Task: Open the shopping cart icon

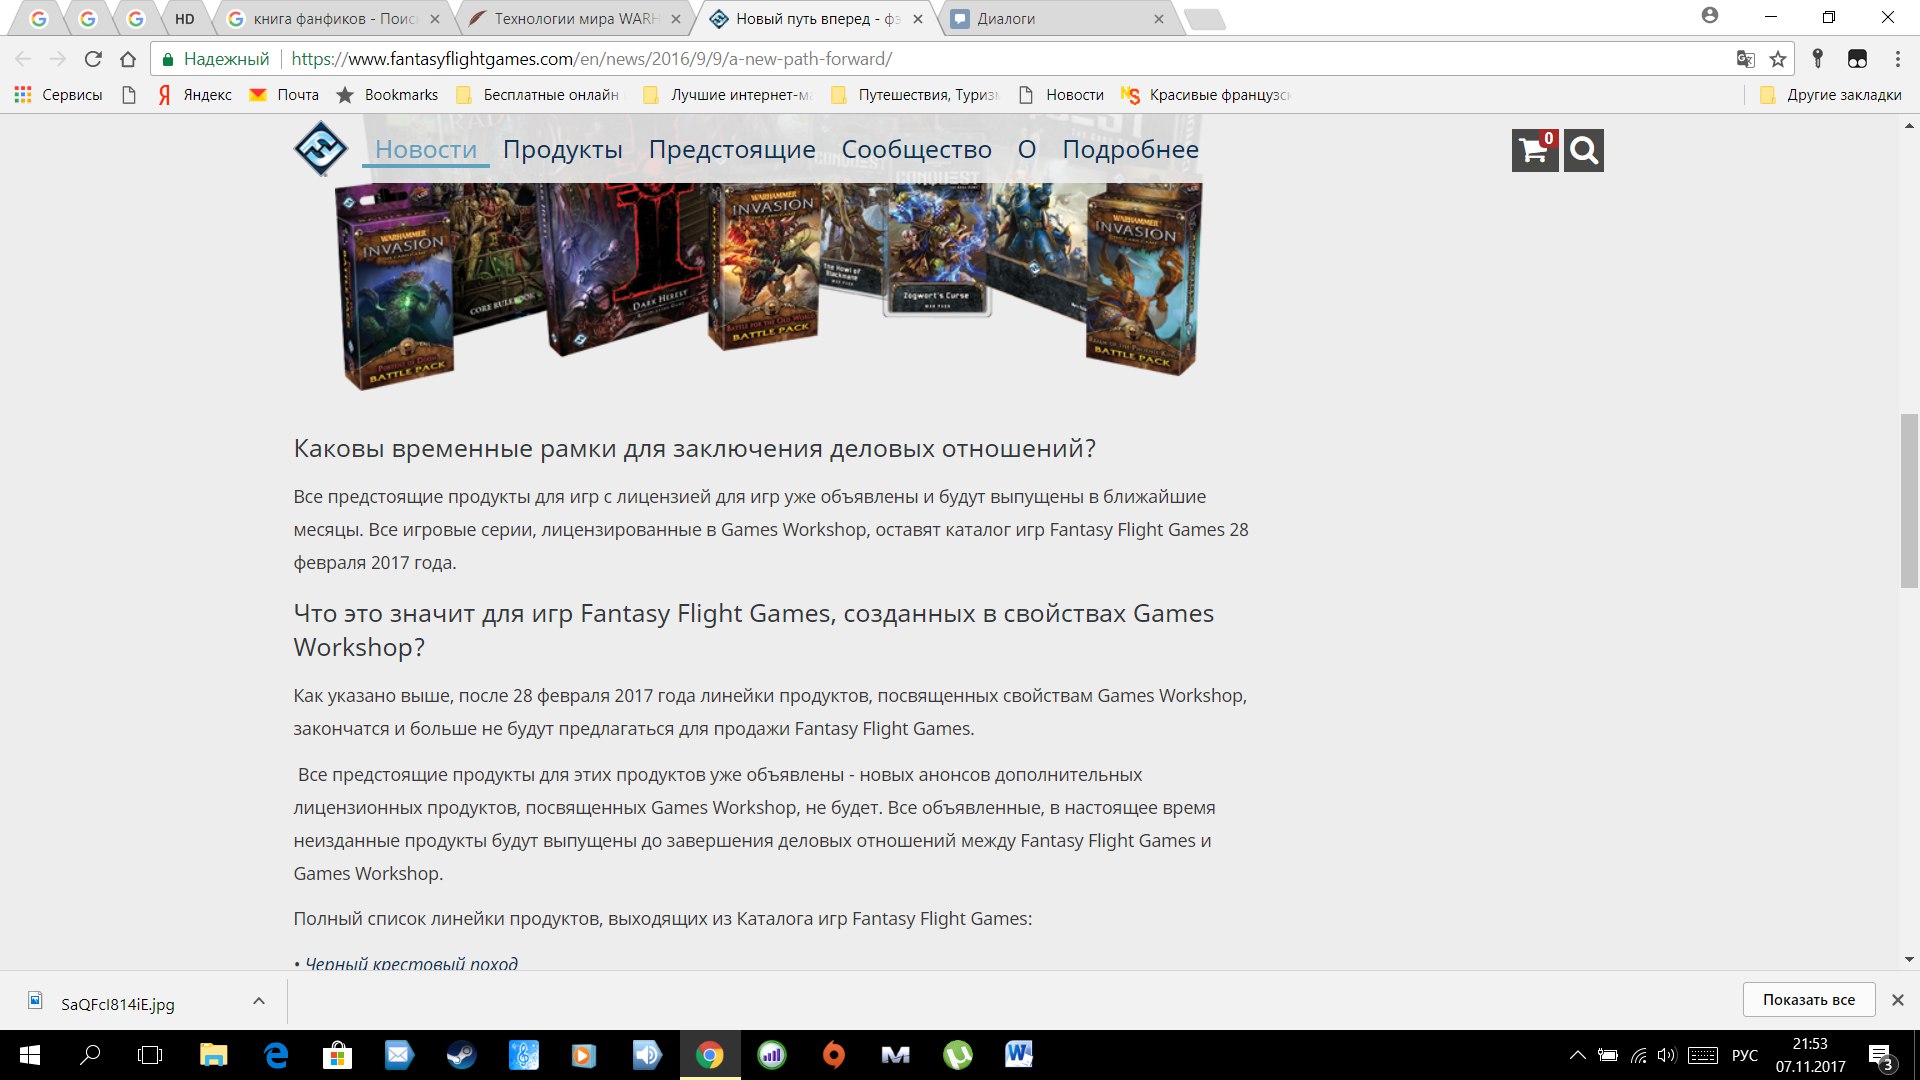Action: pyautogui.click(x=1535, y=150)
